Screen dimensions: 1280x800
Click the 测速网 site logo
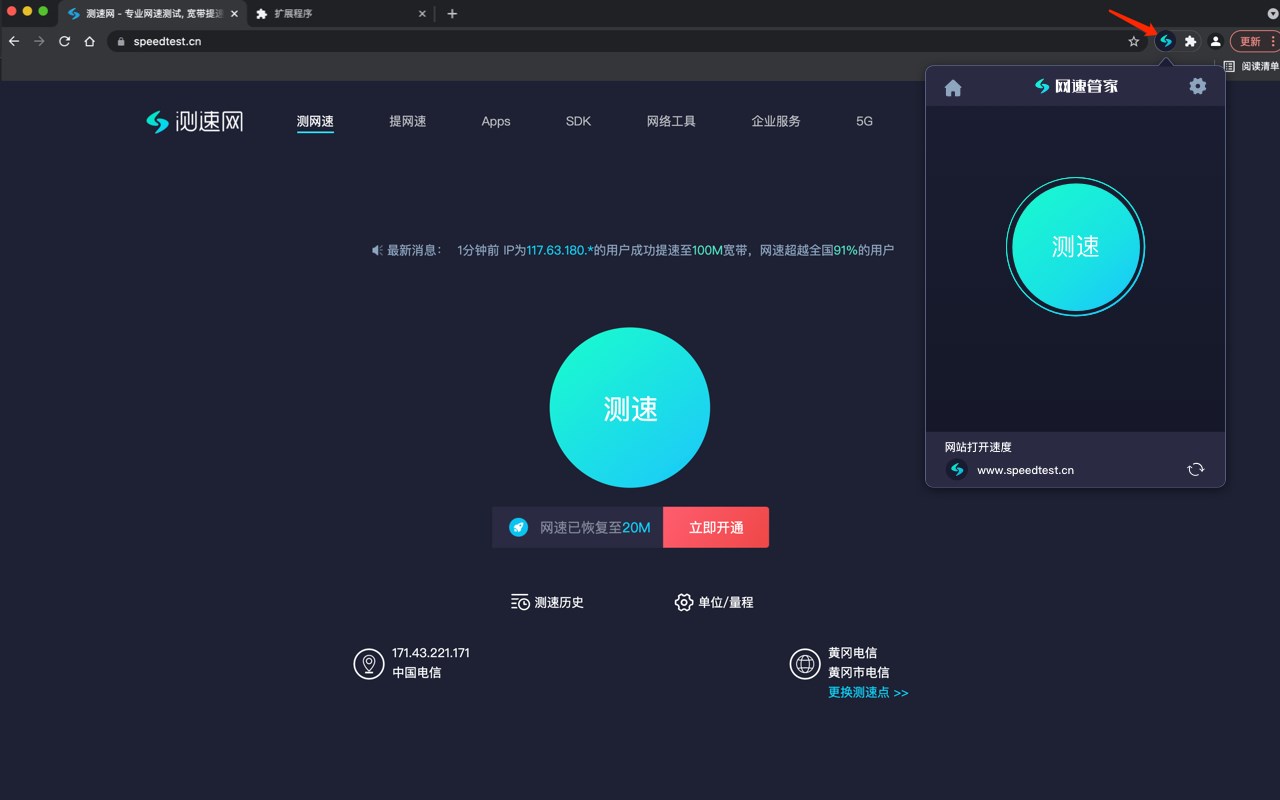(x=194, y=121)
